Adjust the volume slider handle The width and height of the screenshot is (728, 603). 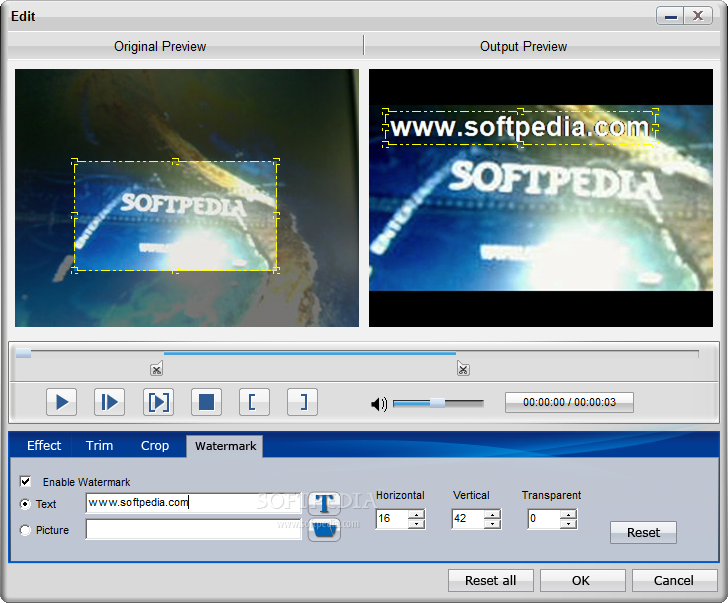[437, 403]
